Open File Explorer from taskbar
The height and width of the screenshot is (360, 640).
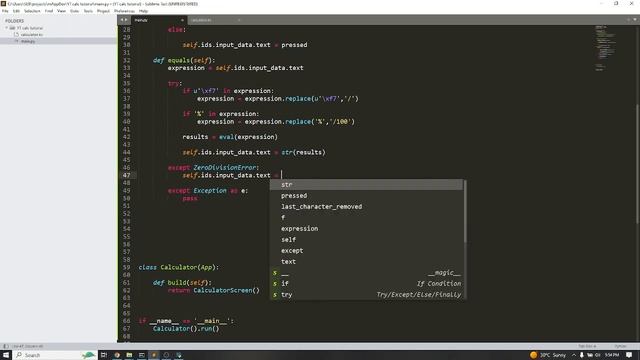[x=129, y=355]
